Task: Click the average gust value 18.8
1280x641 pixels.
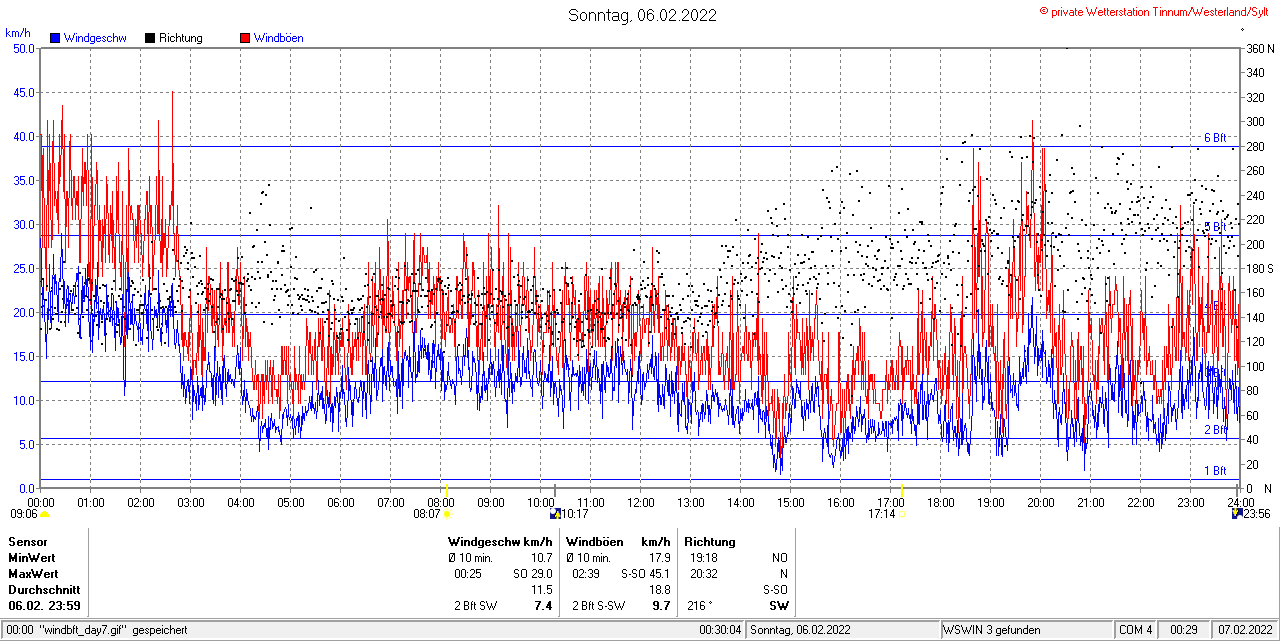Action: (x=659, y=590)
